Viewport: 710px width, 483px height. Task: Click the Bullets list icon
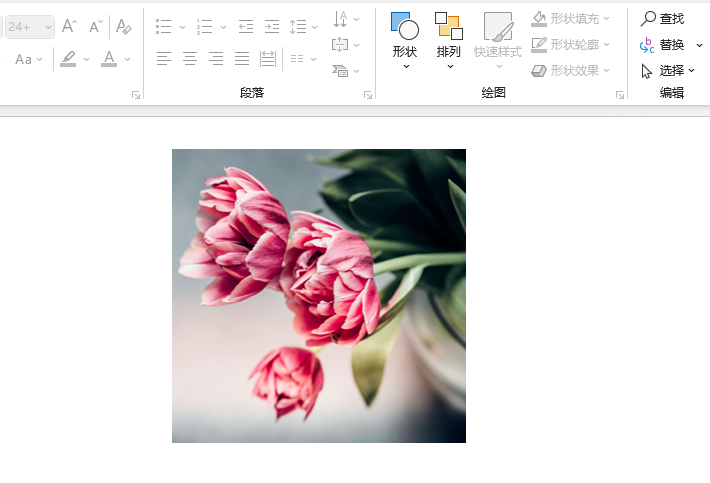[163, 27]
